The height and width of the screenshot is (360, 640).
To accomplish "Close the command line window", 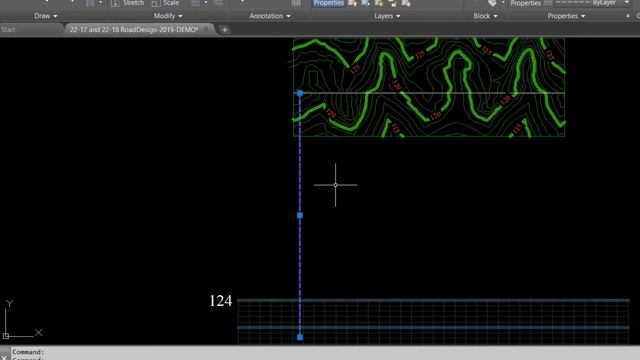I will (4, 357).
